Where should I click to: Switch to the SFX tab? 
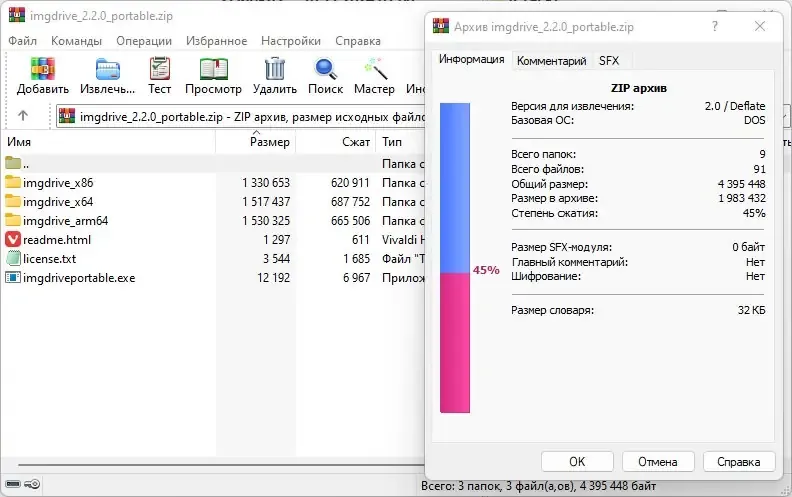coord(609,61)
